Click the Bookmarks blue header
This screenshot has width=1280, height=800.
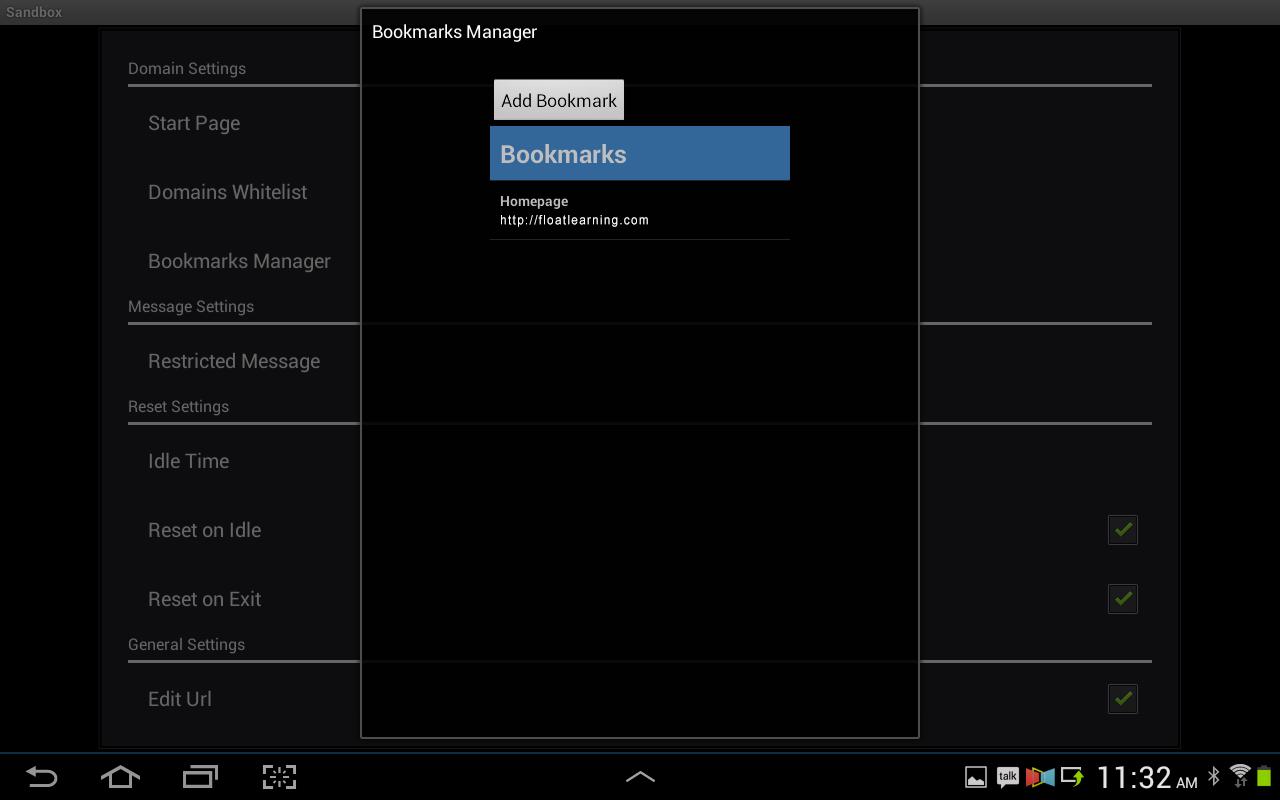[x=640, y=153]
